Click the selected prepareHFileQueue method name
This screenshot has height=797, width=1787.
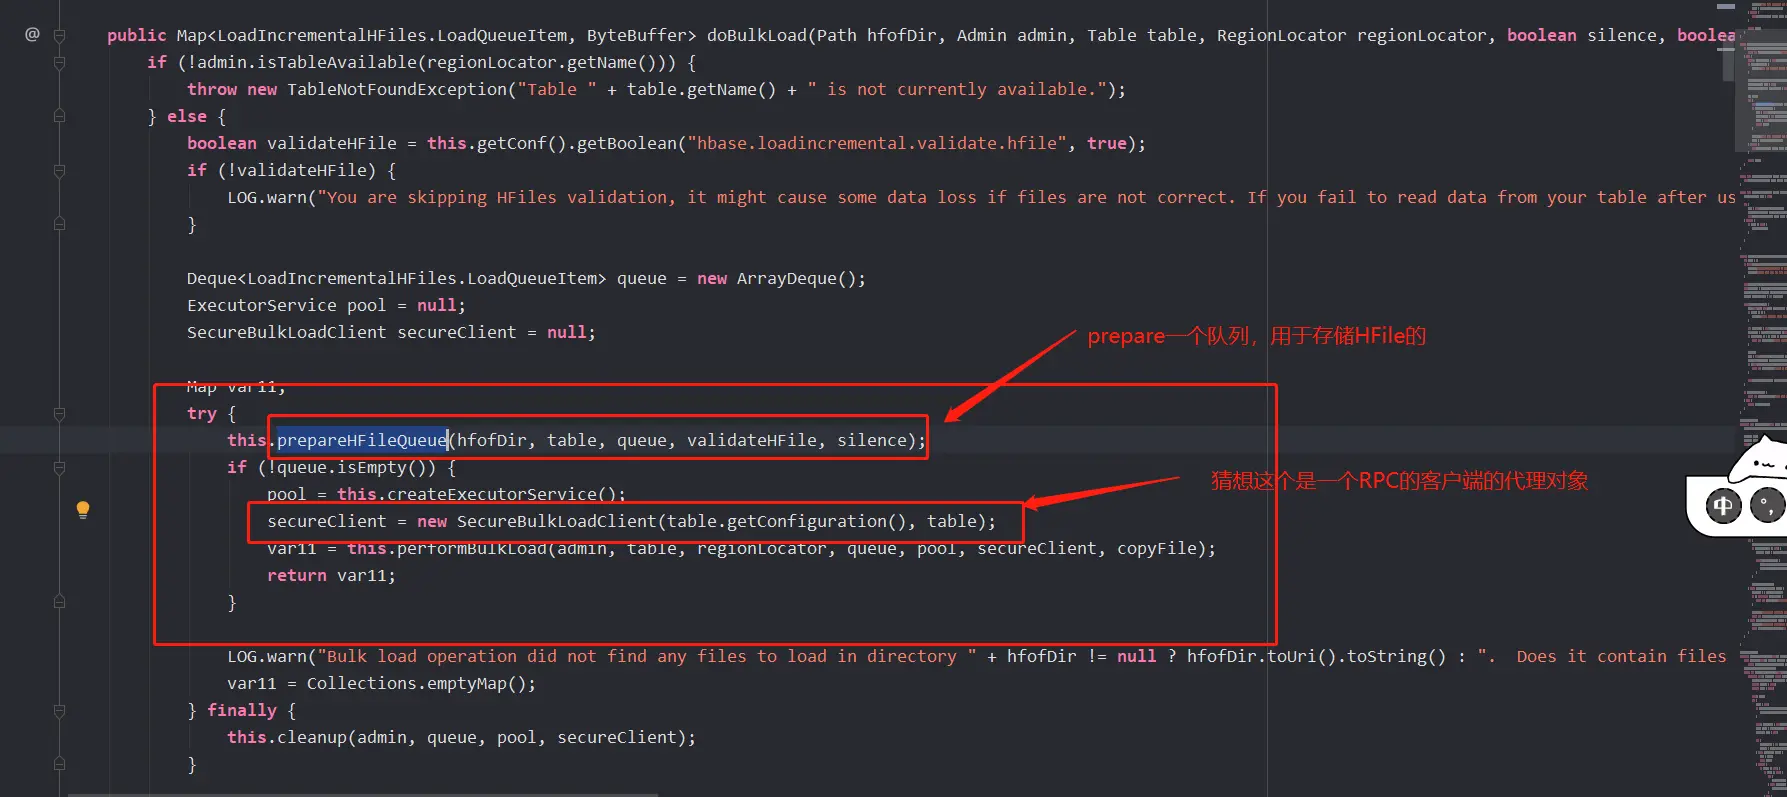click(x=362, y=440)
